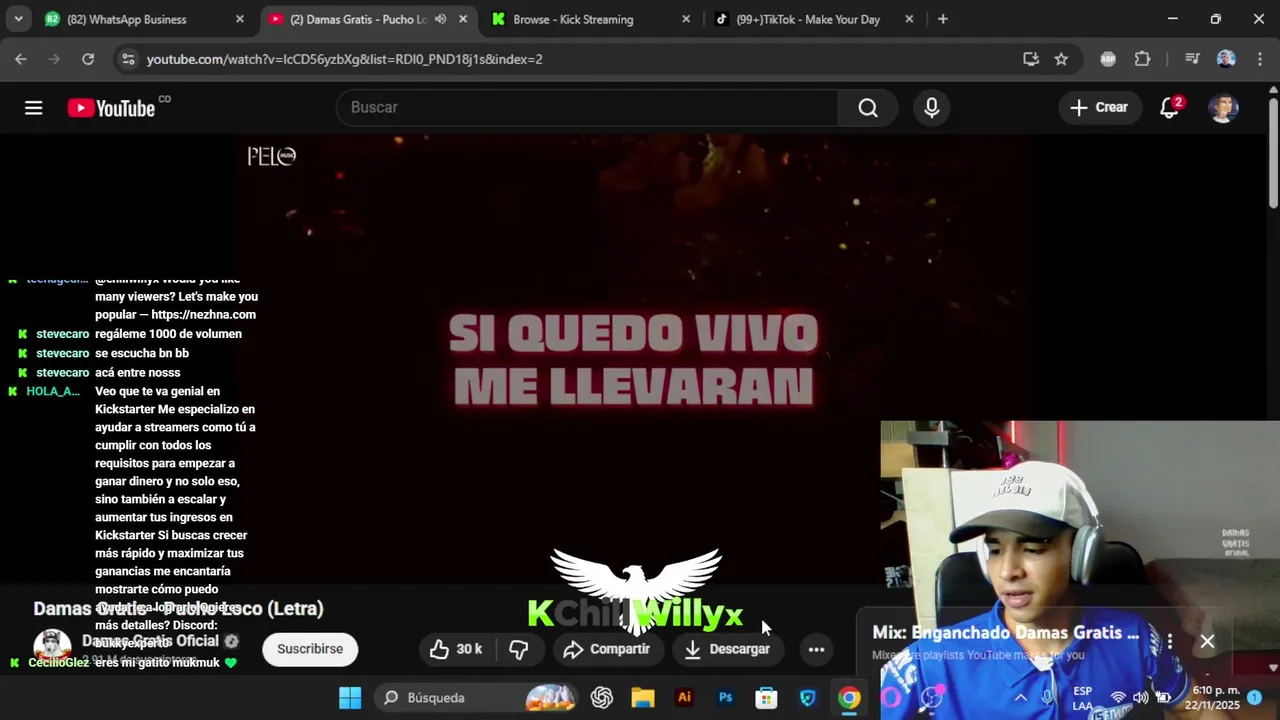Open more actions three-dot menu under video
1280x720 pixels.
click(816, 649)
